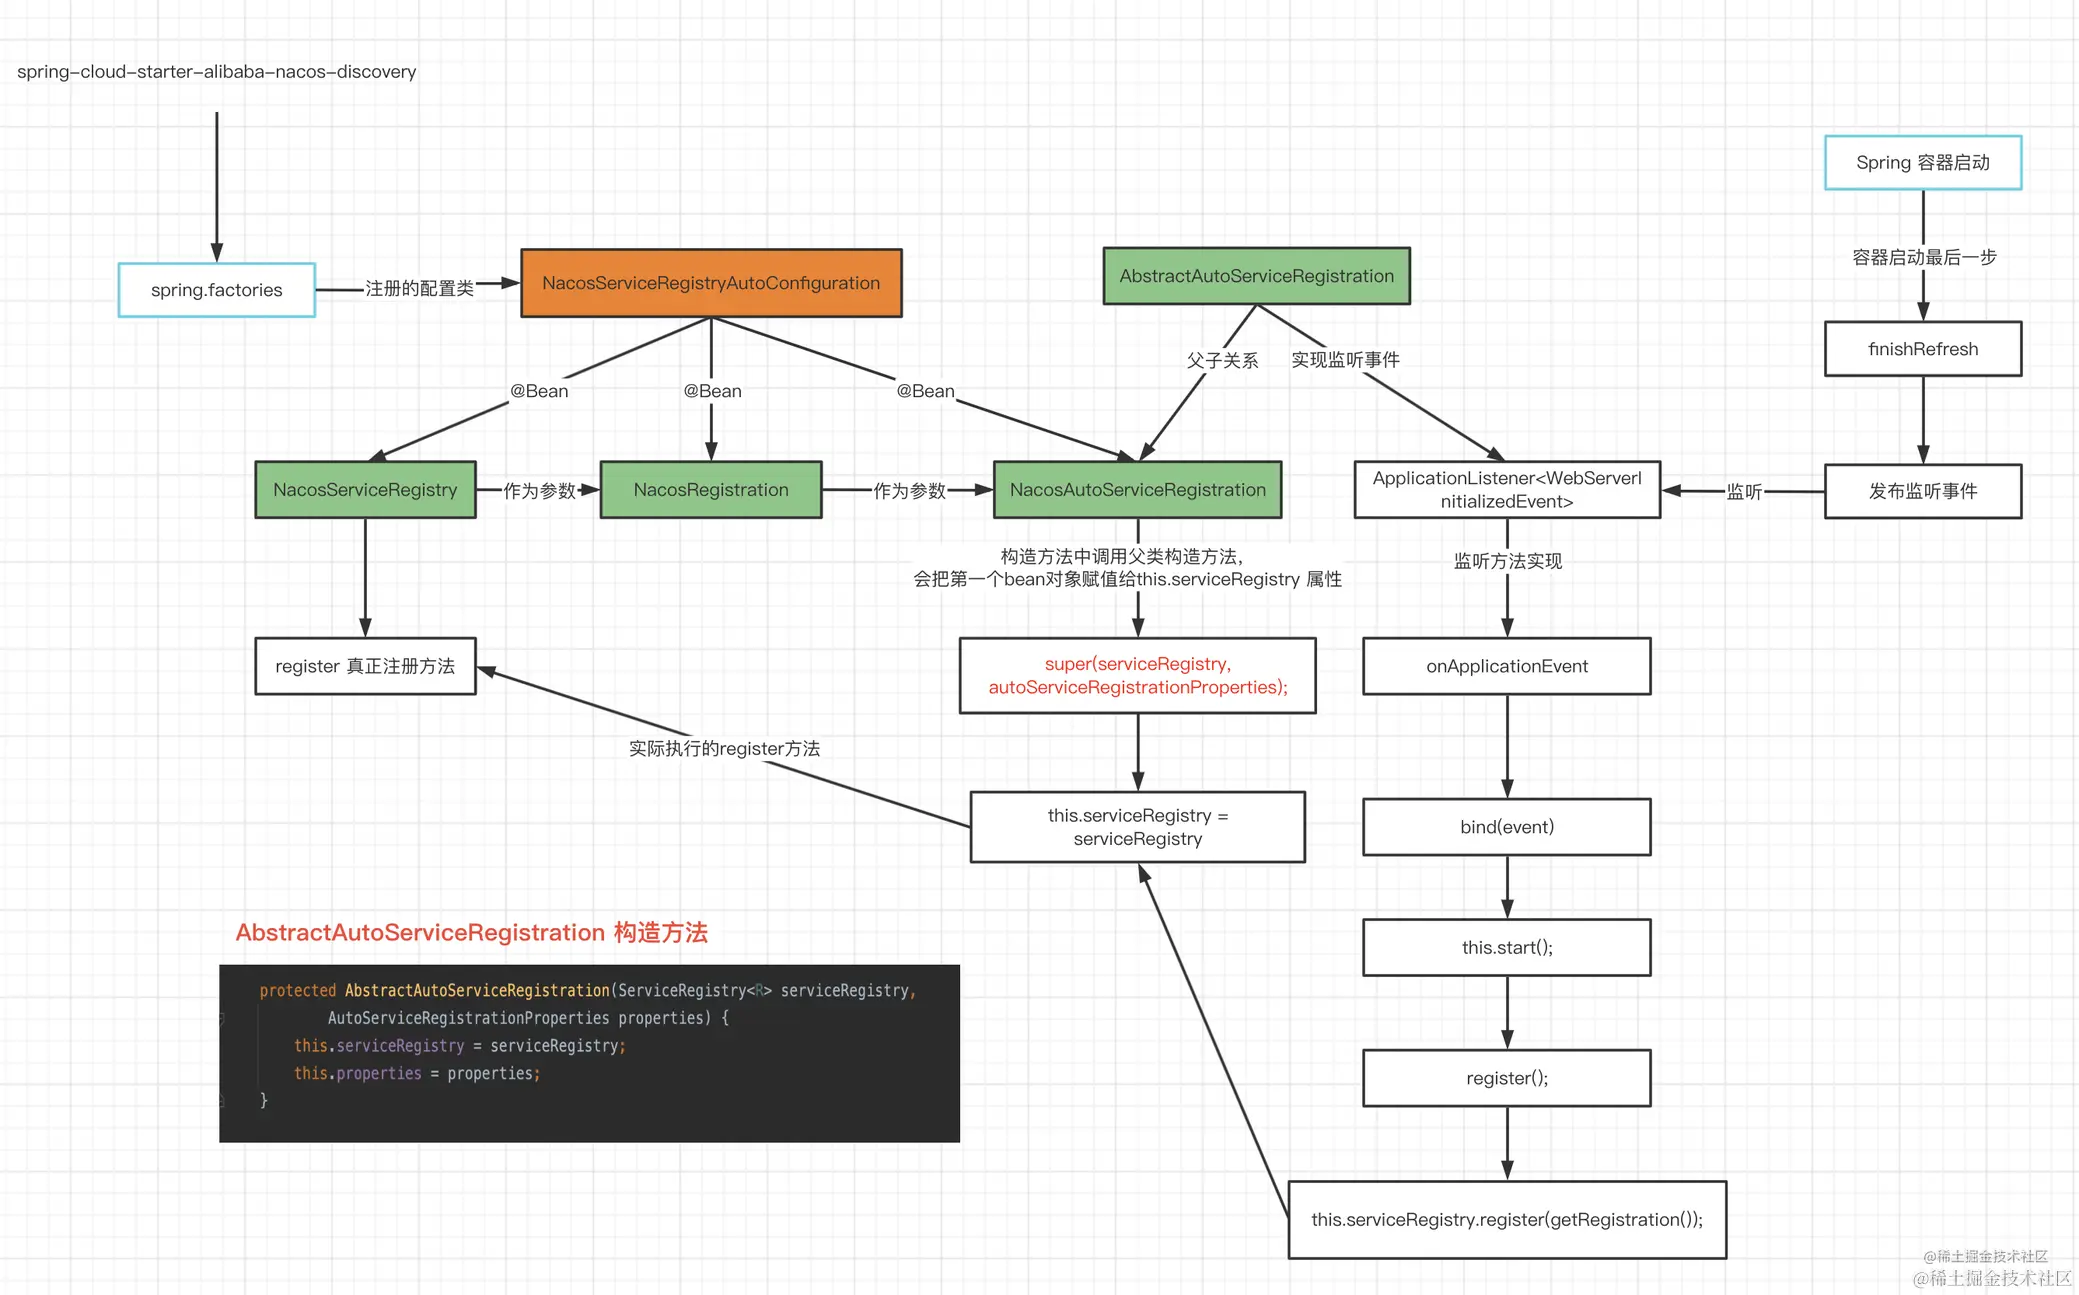The width and height of the screenshot is (2079, 1295).
Task: Select the register(); node
Action: [x=1506, y=1078]
